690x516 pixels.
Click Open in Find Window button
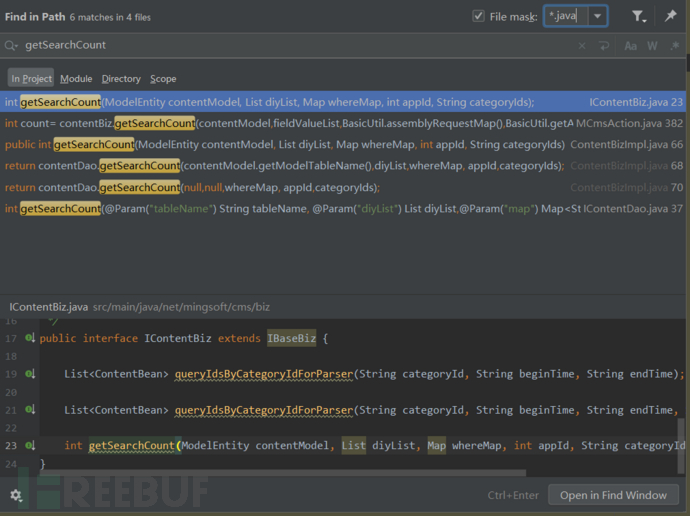coord(613,495)
